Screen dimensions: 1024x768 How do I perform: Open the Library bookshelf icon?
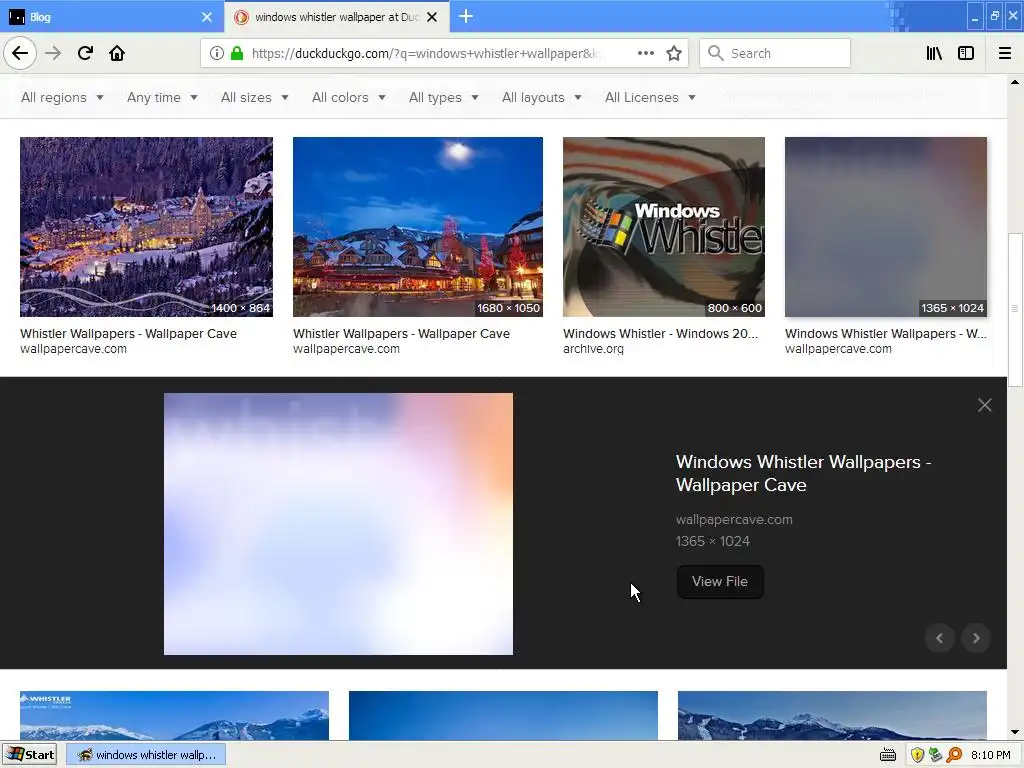click(x=934, y=54)
